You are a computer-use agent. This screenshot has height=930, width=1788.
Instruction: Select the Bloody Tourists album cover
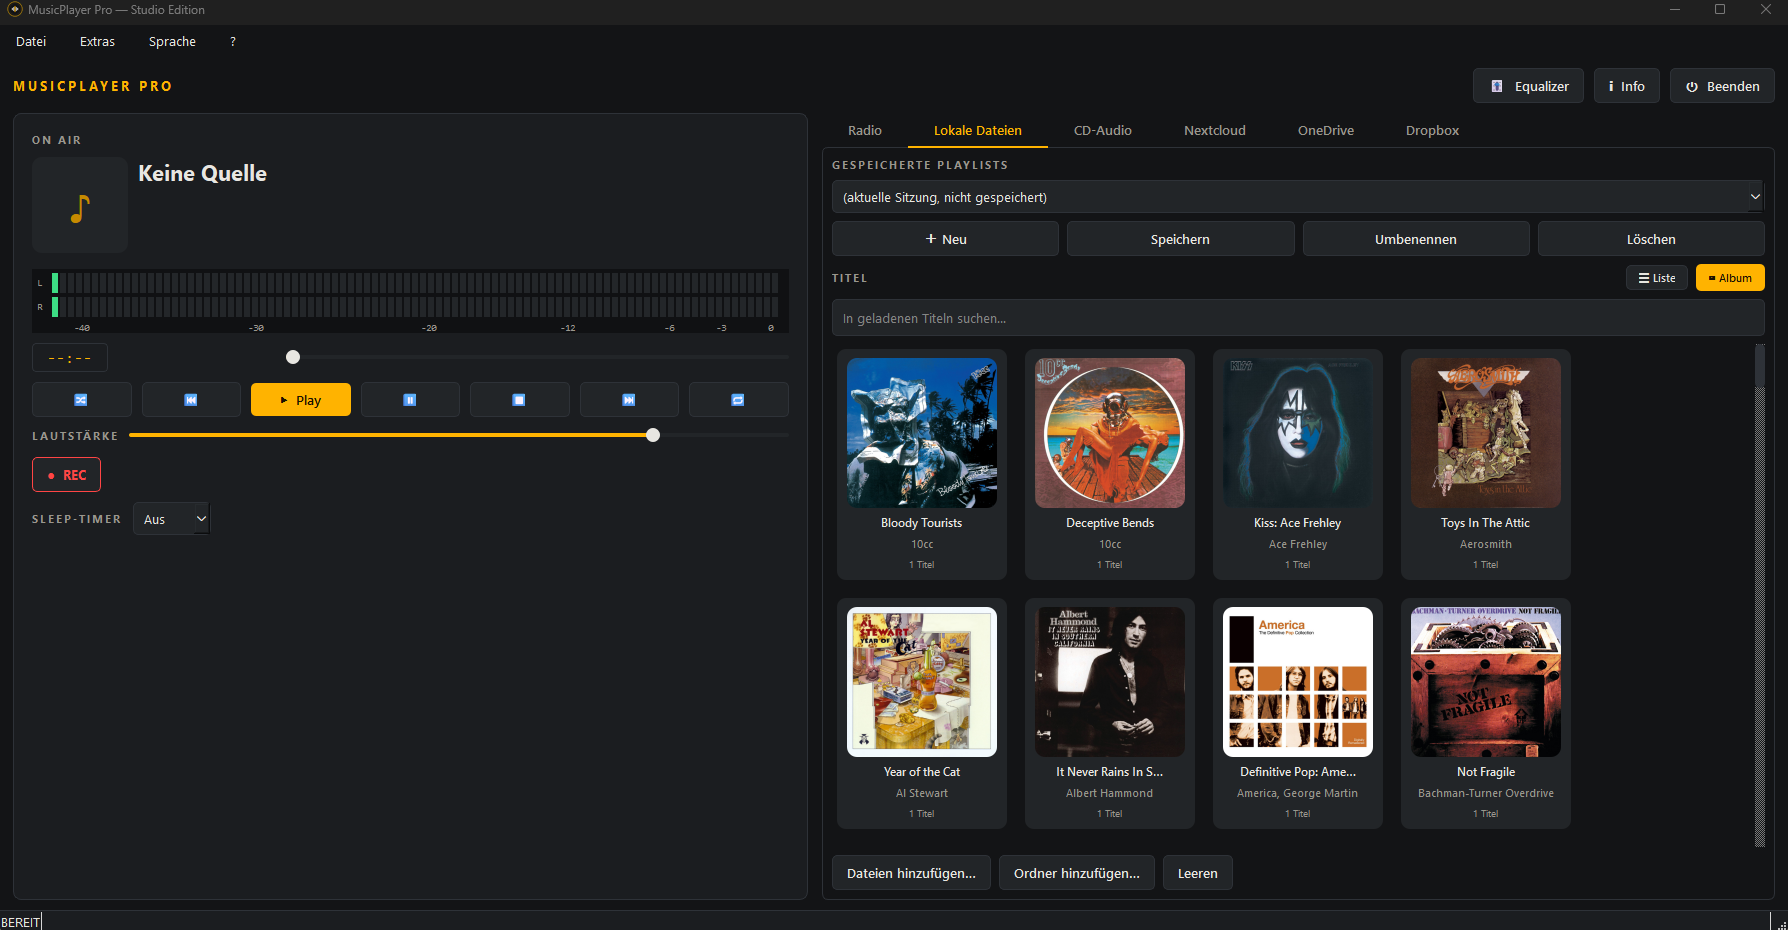pyautogui.click(x=922, y=433)
